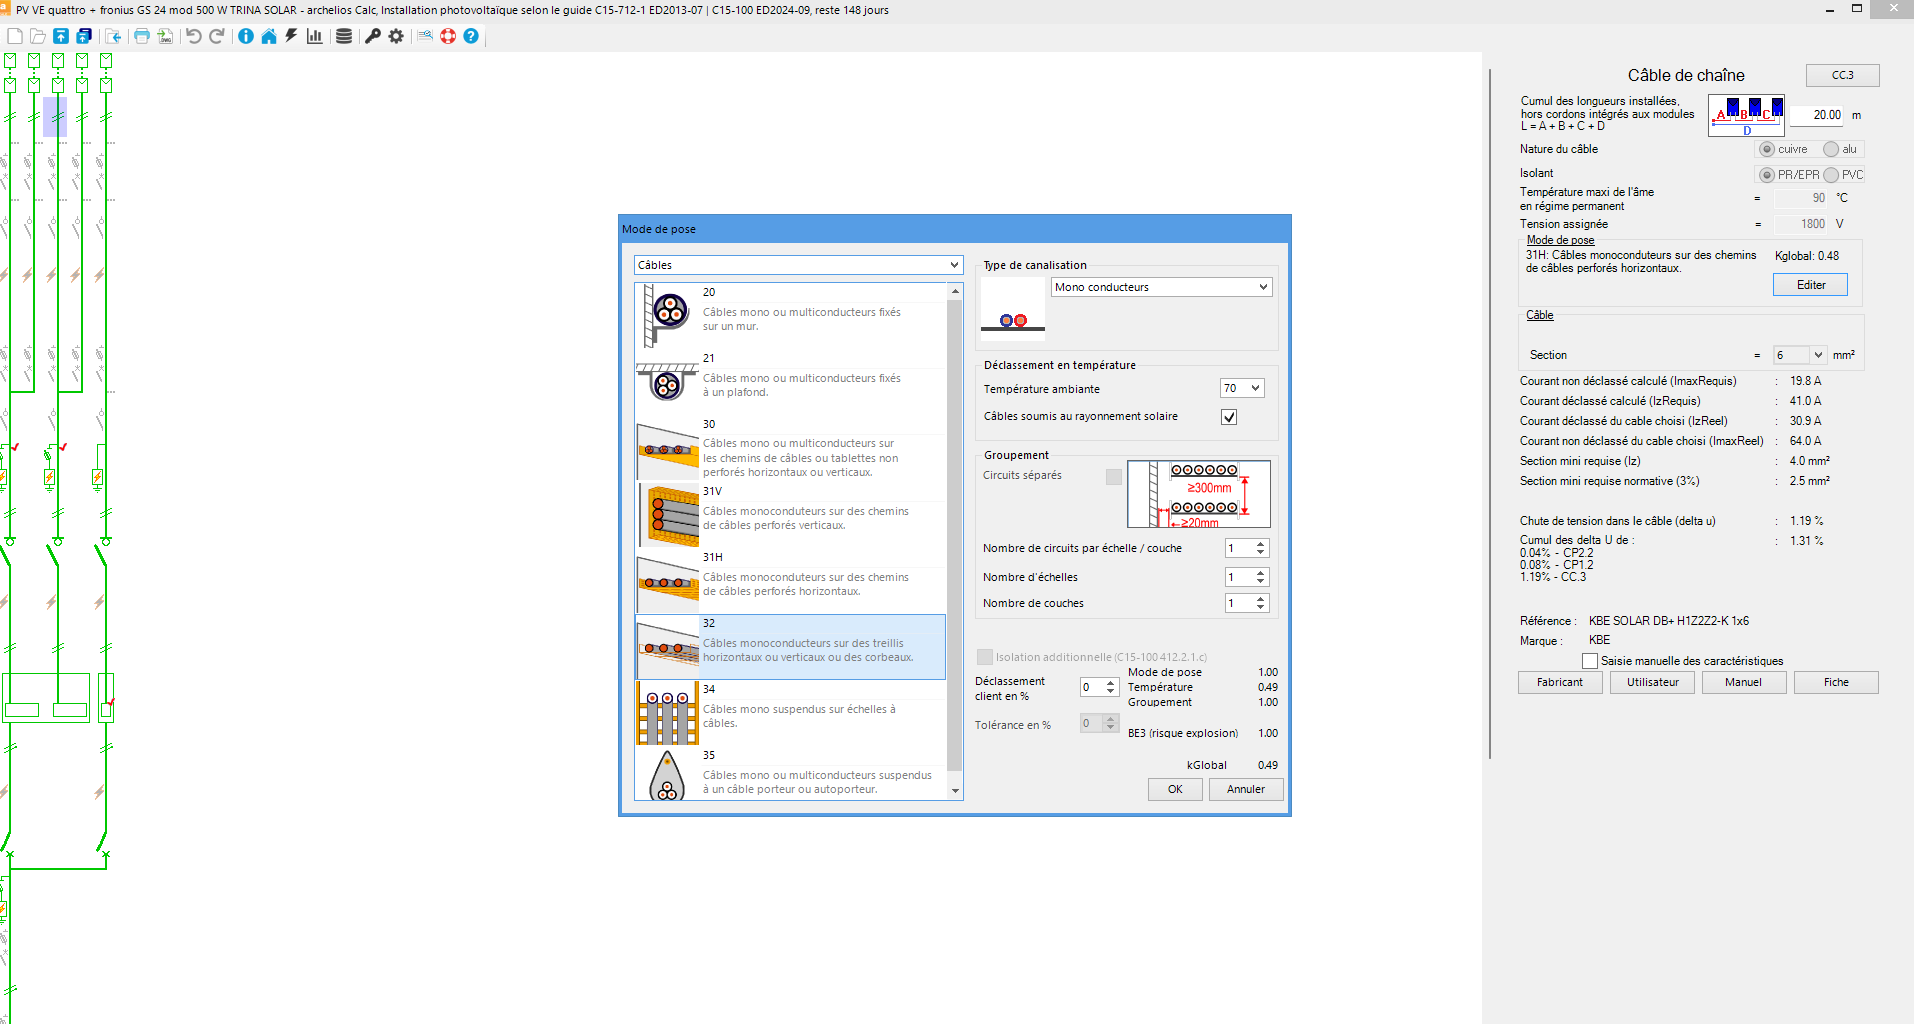The image size is (1914, 1024).
Task: Select mode 31H chemins perforés horizontaux
Action: pyautogui.click(x=790, y=581)
